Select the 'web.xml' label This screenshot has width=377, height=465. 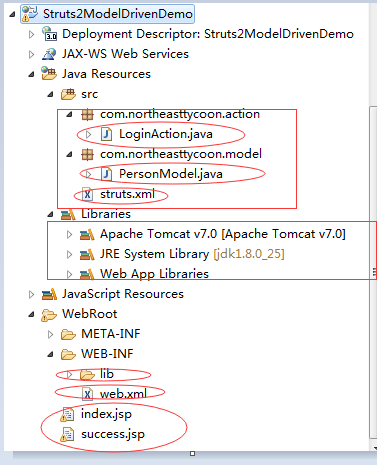123,394
